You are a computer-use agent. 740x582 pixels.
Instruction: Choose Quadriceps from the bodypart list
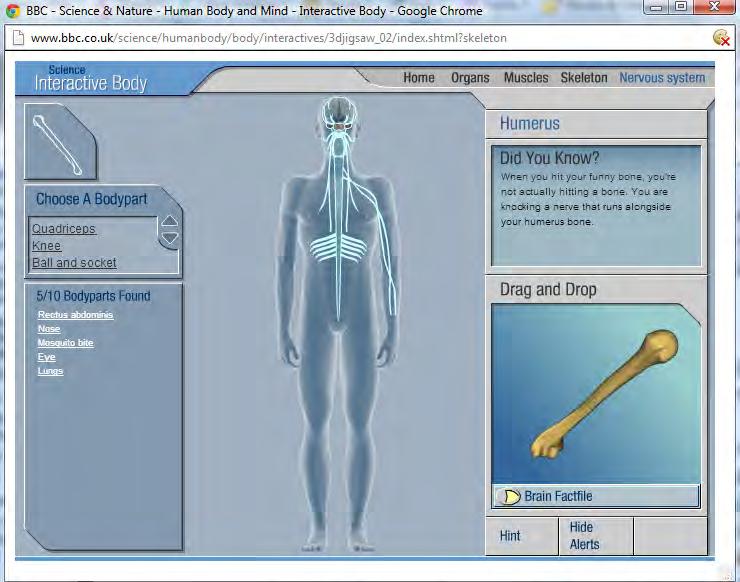[x=64, y=229]
